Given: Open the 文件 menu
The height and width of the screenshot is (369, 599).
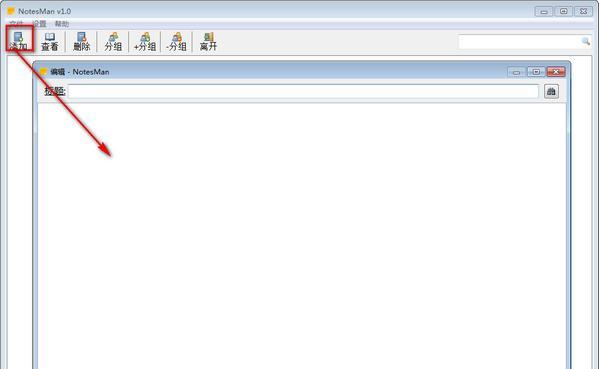Looking at the screenshot, I should pos(16,24).
